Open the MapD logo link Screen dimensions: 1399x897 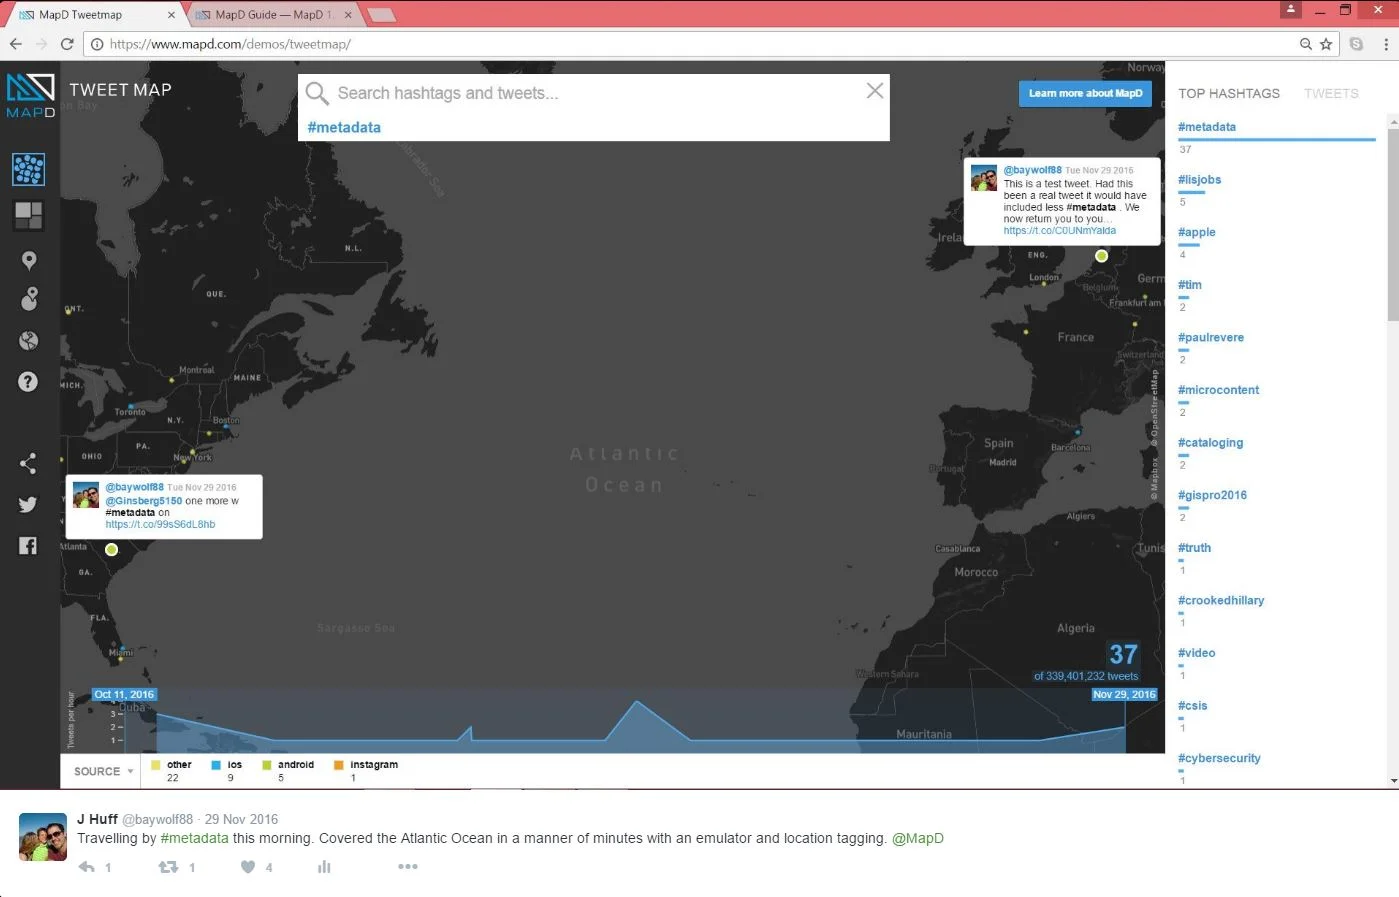tap(30, 96)
